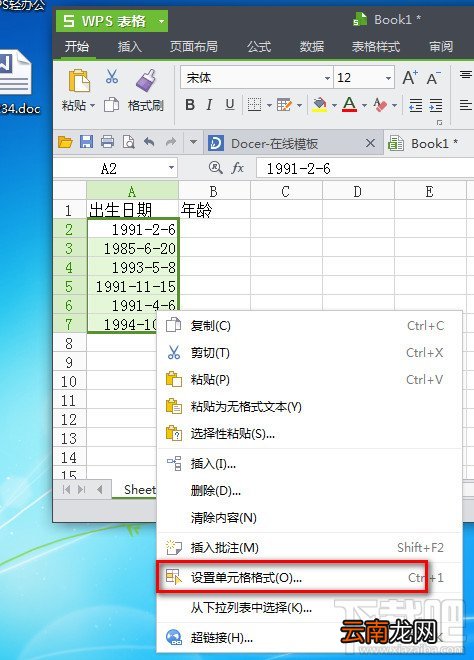Choose 复制(C) in context menu
This screenshot has width=474, height=660.
click(309, 325)
